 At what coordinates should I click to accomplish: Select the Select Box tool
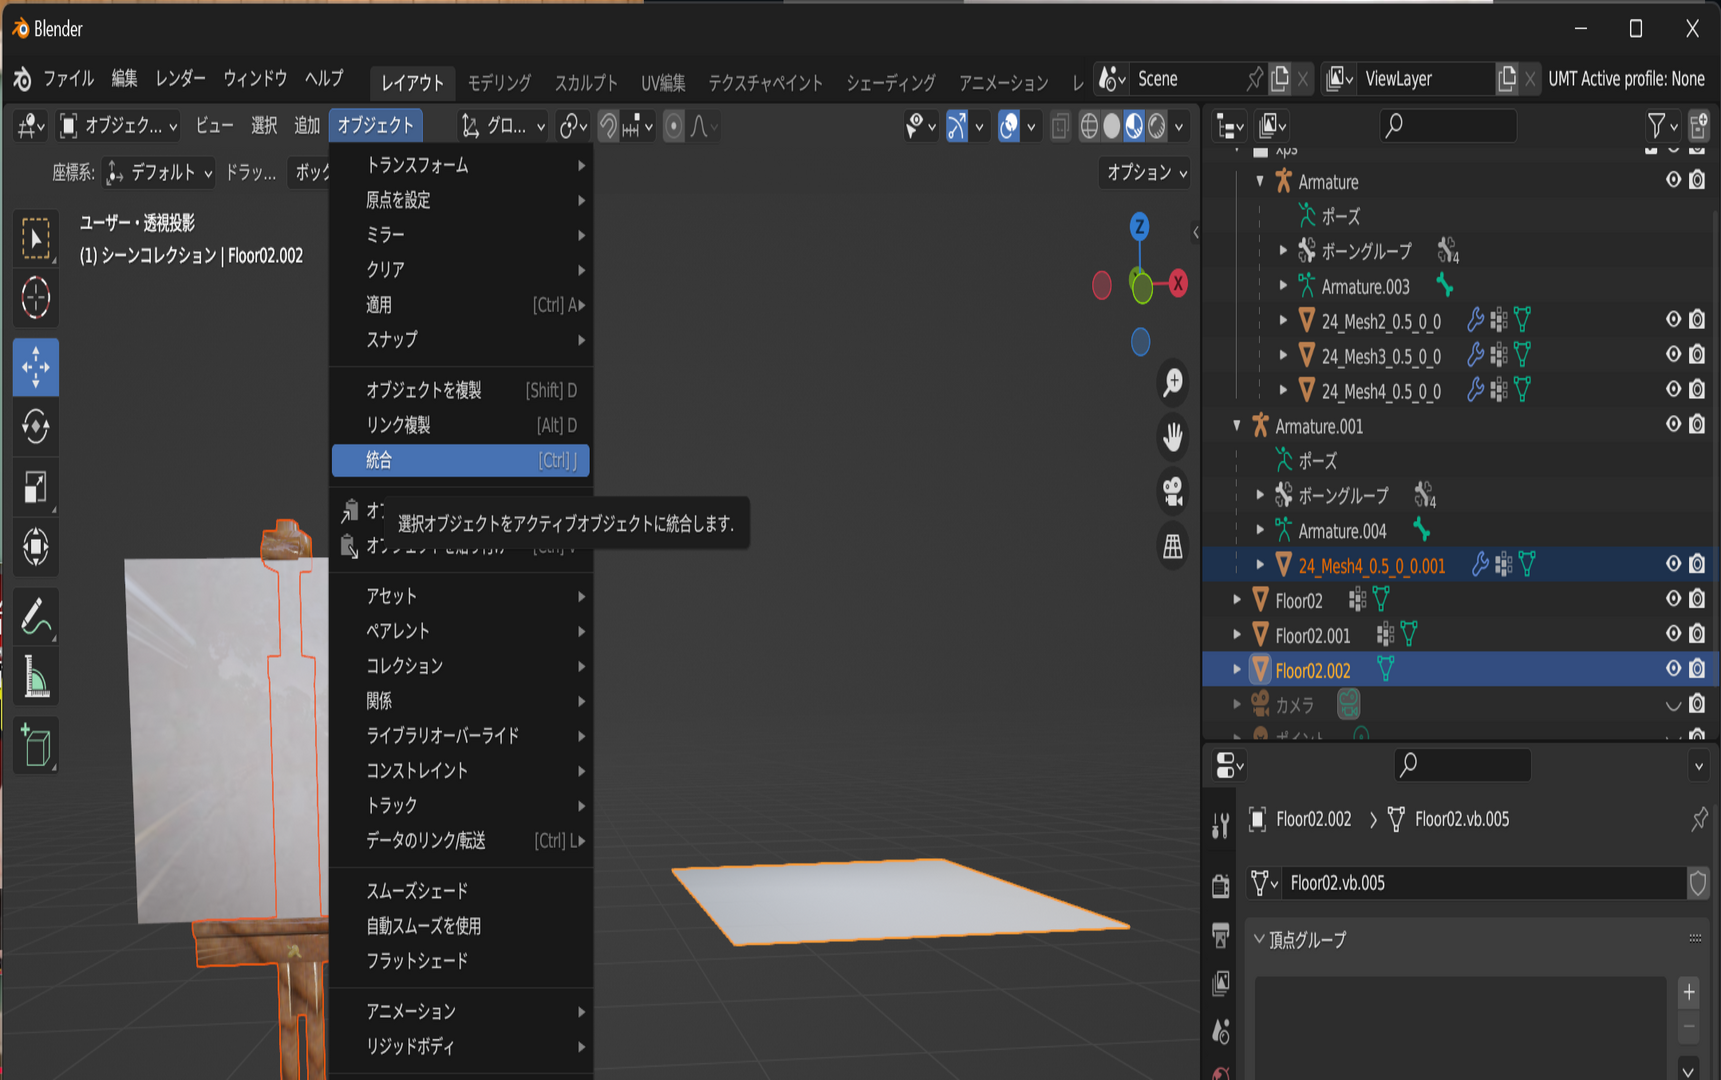click(x=36, y=238)
